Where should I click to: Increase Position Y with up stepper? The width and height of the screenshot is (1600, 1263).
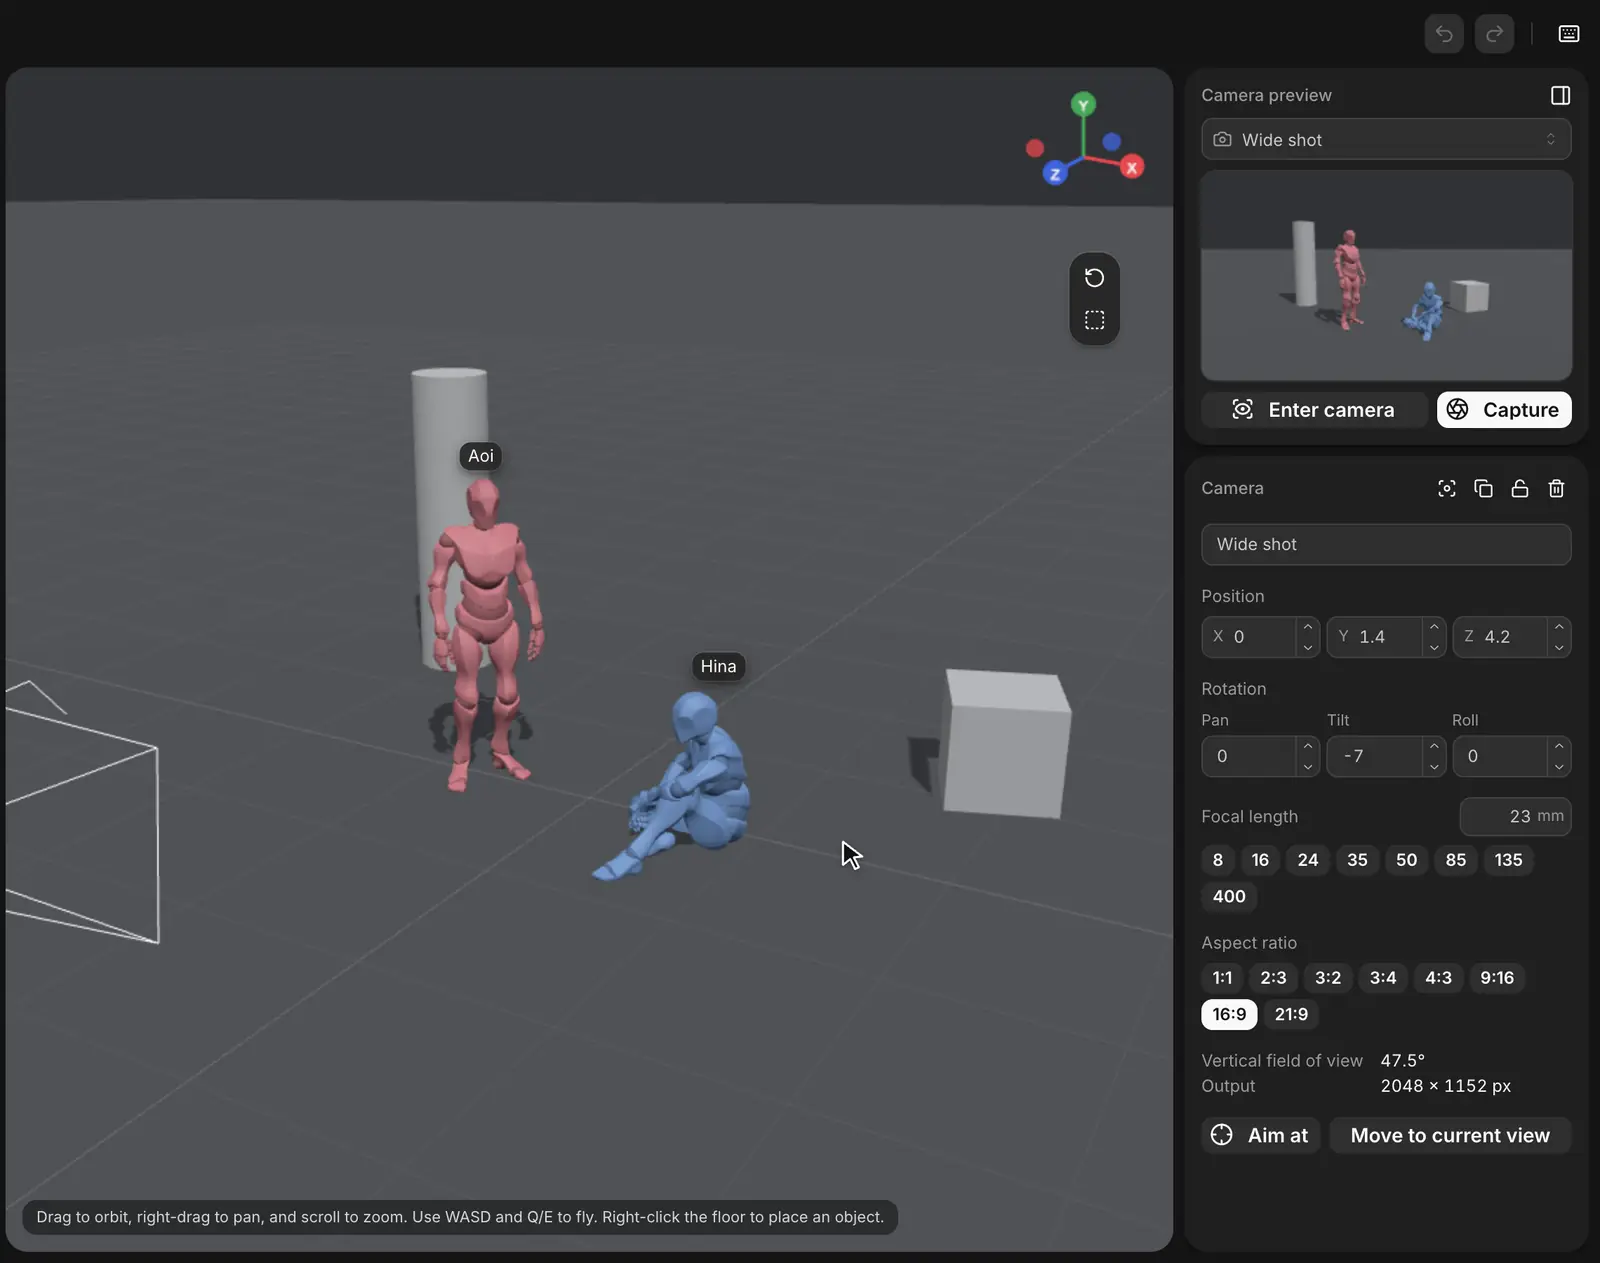tap(1434, 627)
